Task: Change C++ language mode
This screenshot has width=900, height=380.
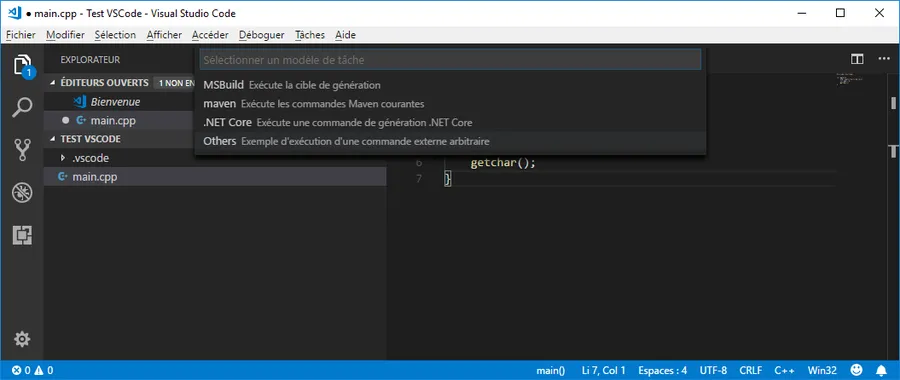Action: 785,370
